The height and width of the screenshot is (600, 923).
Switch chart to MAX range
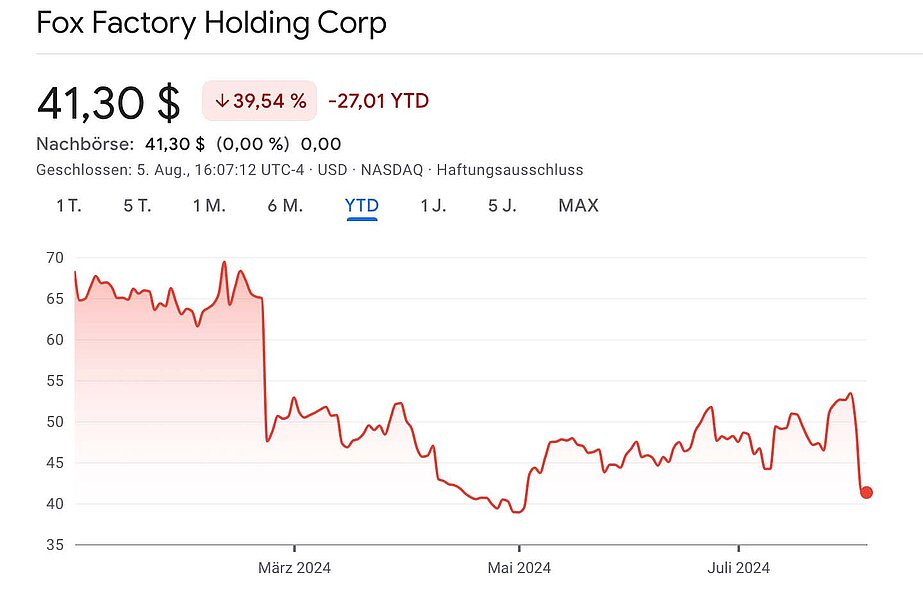click(x=578, y=206)
